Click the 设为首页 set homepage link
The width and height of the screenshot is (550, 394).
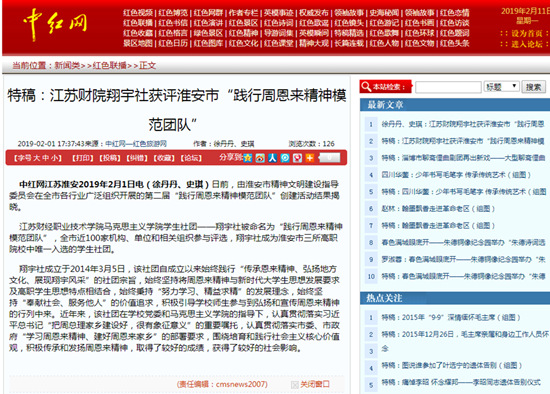pyautogui.click(x=526, y=34)
